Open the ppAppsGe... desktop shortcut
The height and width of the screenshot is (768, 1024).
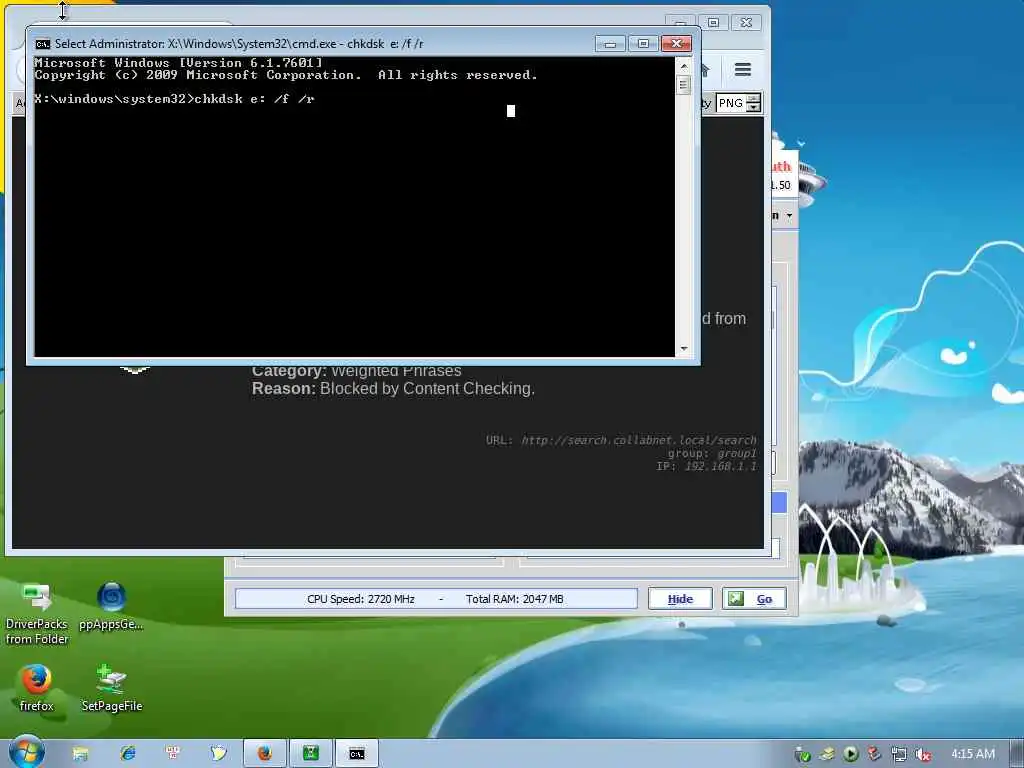click(x=111, y=606)
